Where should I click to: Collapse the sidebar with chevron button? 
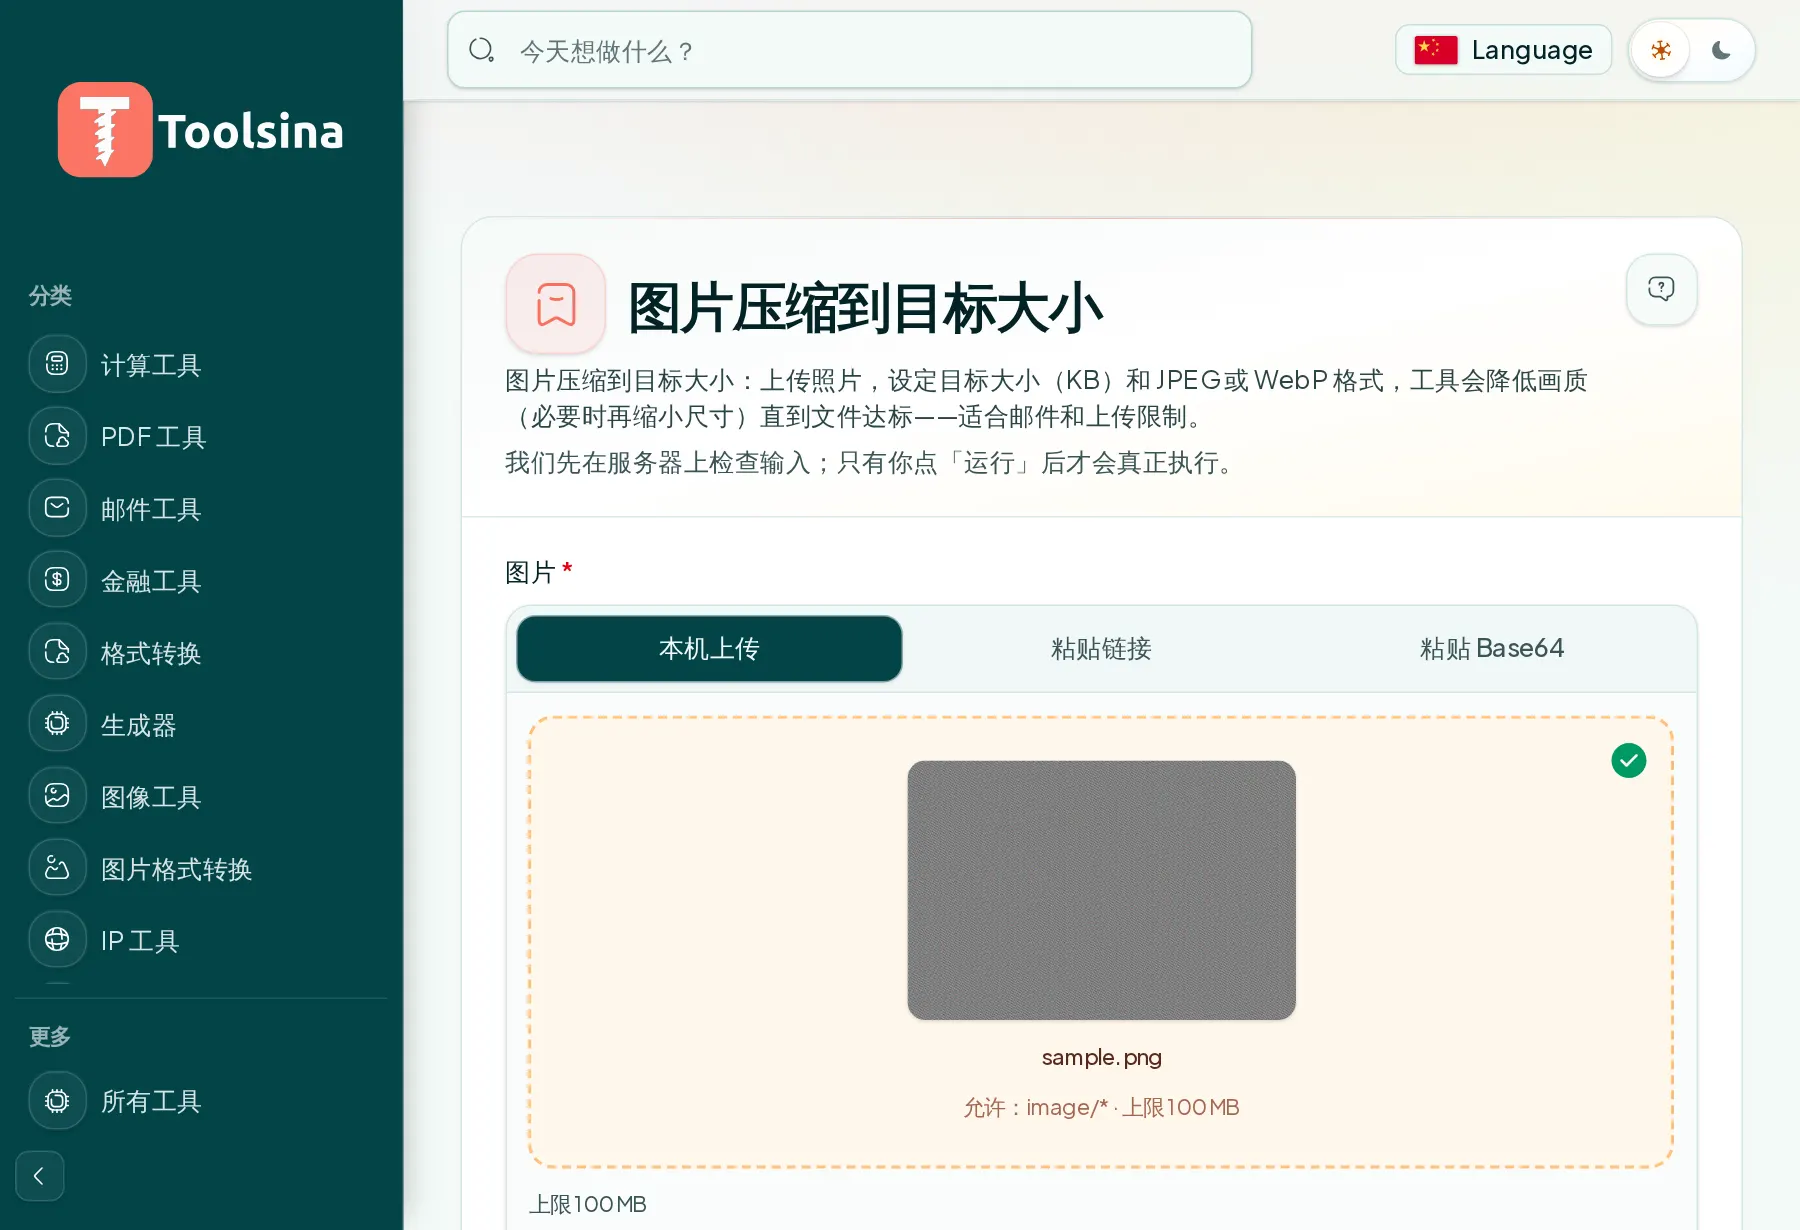(40, 1176)
